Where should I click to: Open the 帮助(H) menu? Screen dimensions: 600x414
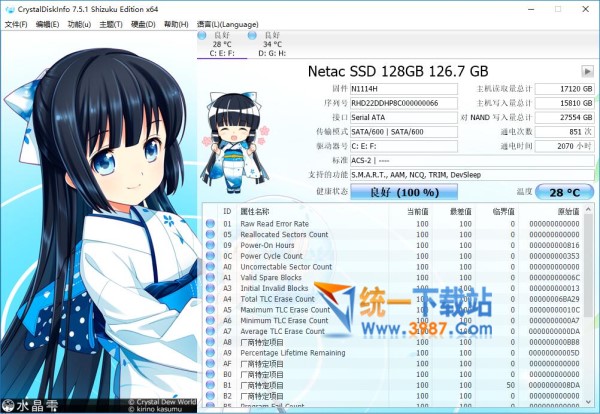176,24
